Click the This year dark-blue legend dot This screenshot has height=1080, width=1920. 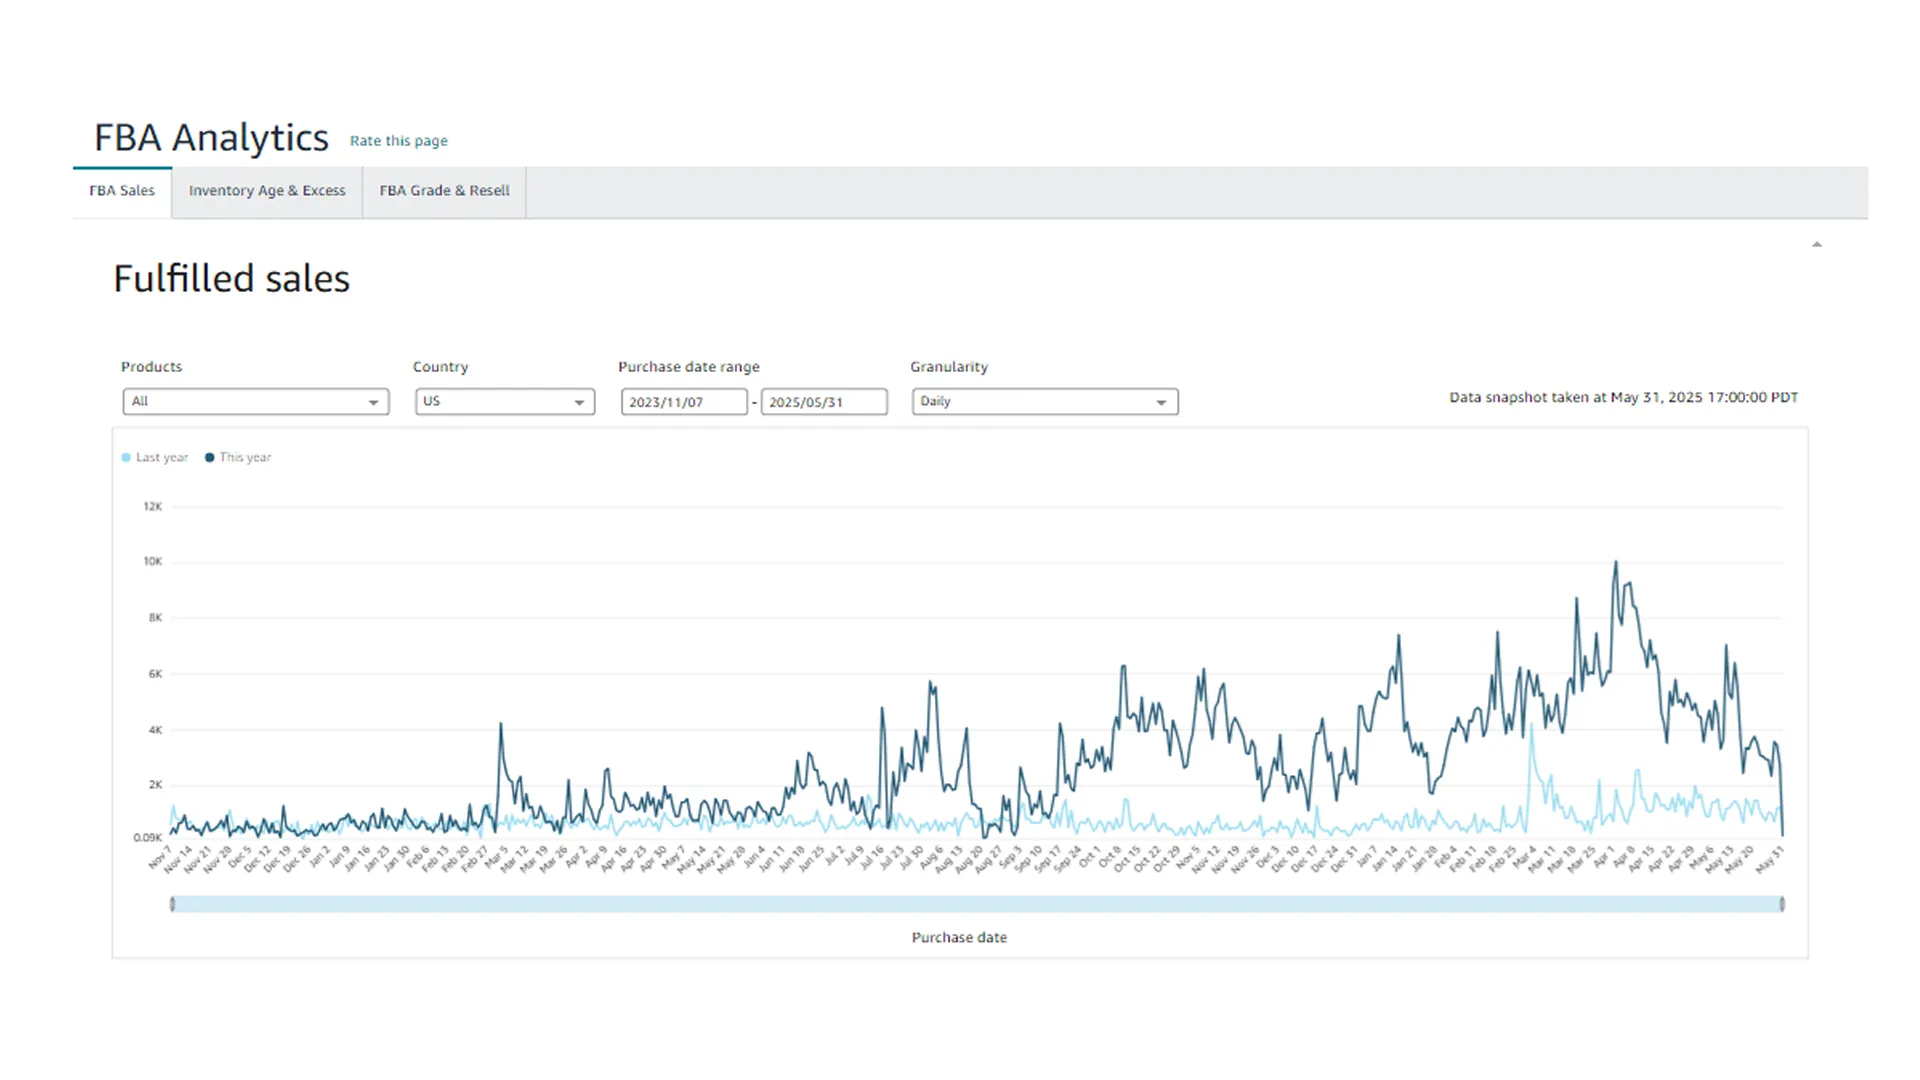tap(210, 458)
